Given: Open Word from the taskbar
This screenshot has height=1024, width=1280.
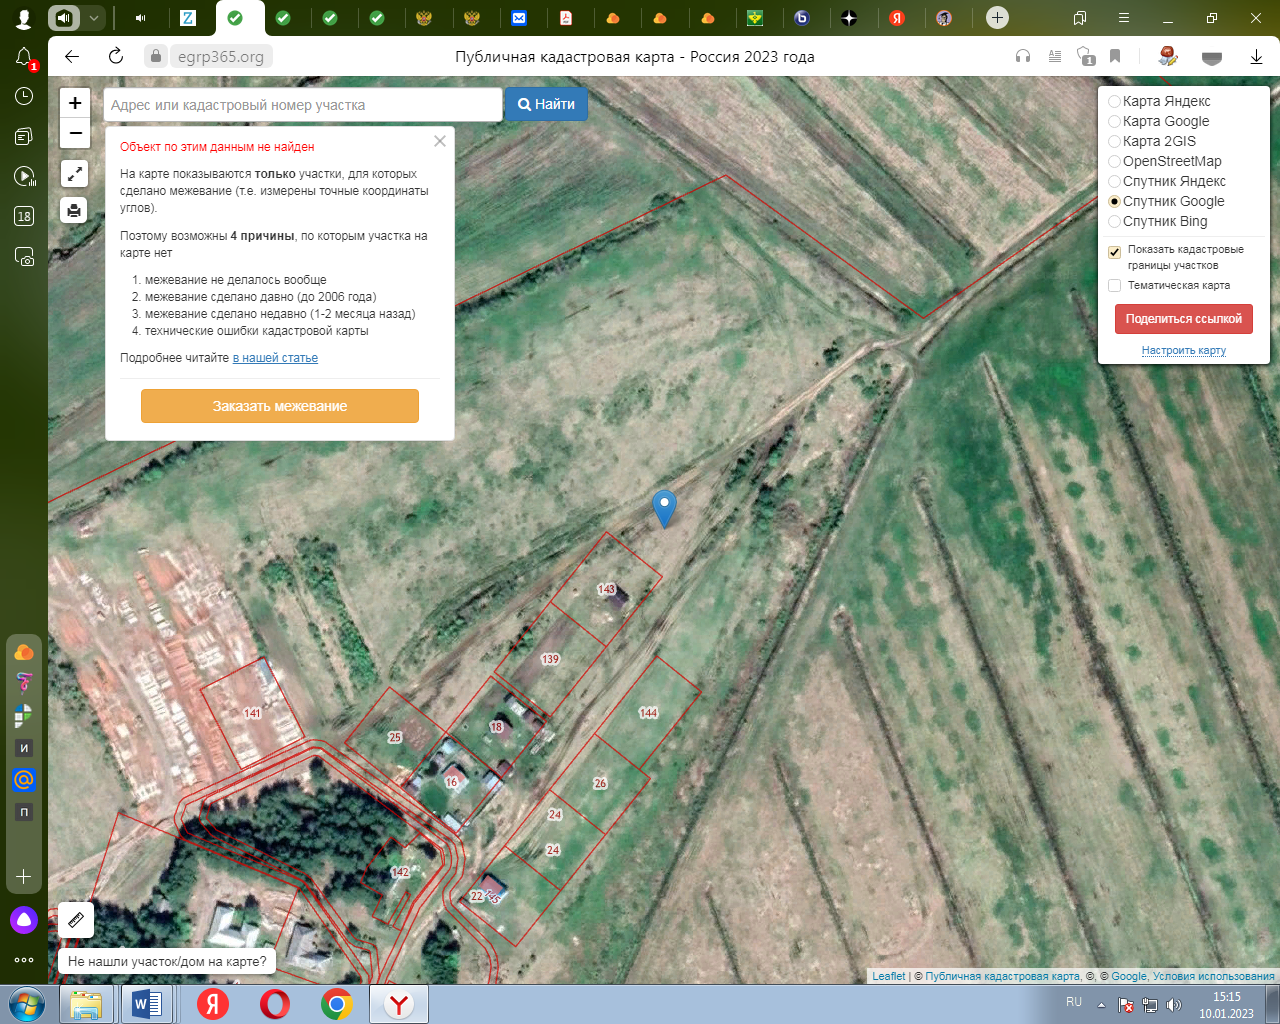Looking at the screenshot, I should 146,1004.
